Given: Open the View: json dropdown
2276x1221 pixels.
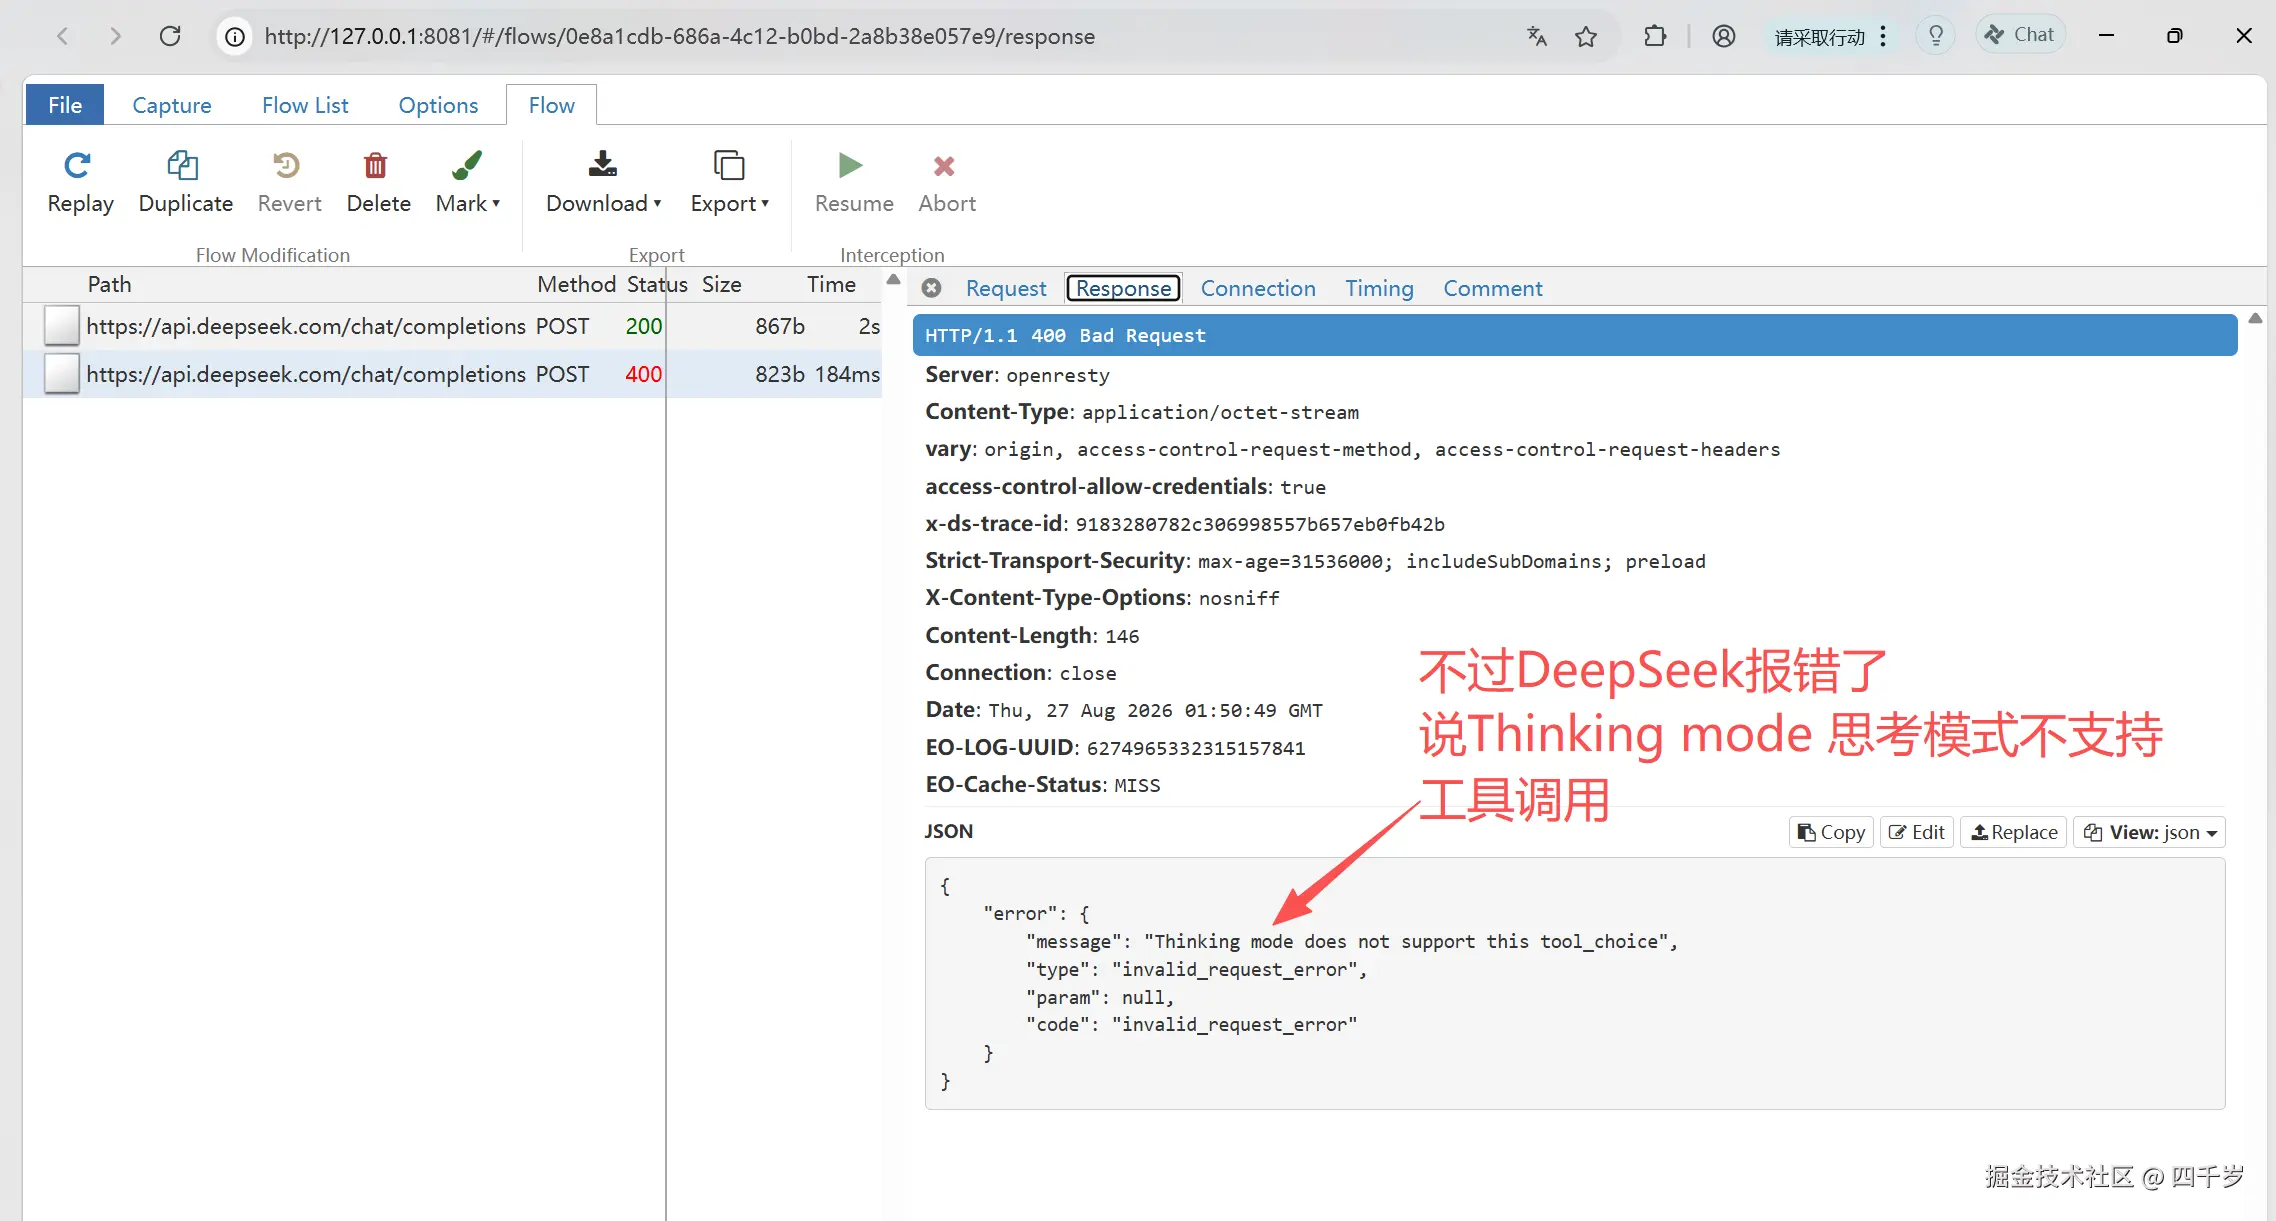Looking at the screenshot, I should (x=2149, y=832).
